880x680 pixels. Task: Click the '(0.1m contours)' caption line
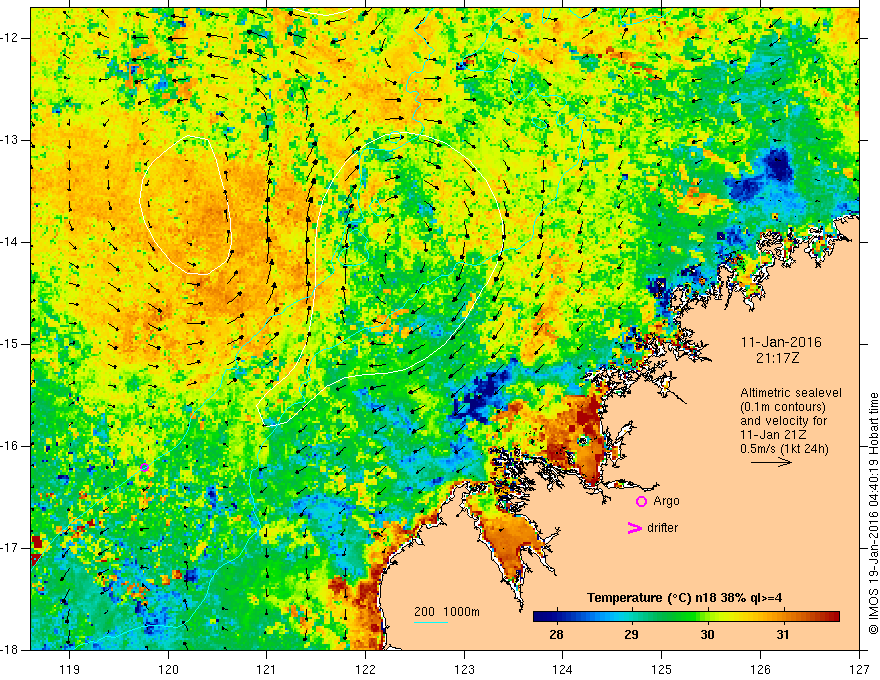(x=783, y=407)
